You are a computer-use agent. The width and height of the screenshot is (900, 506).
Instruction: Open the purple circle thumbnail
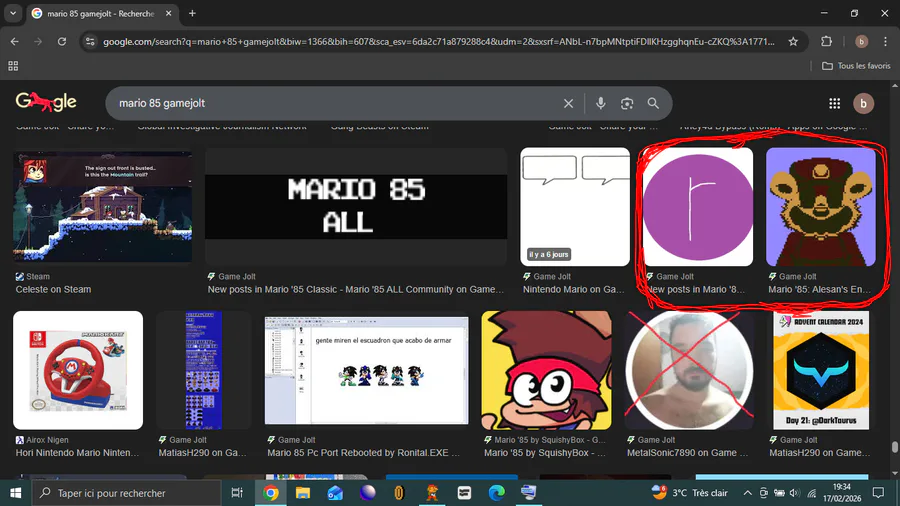[697, 207]
